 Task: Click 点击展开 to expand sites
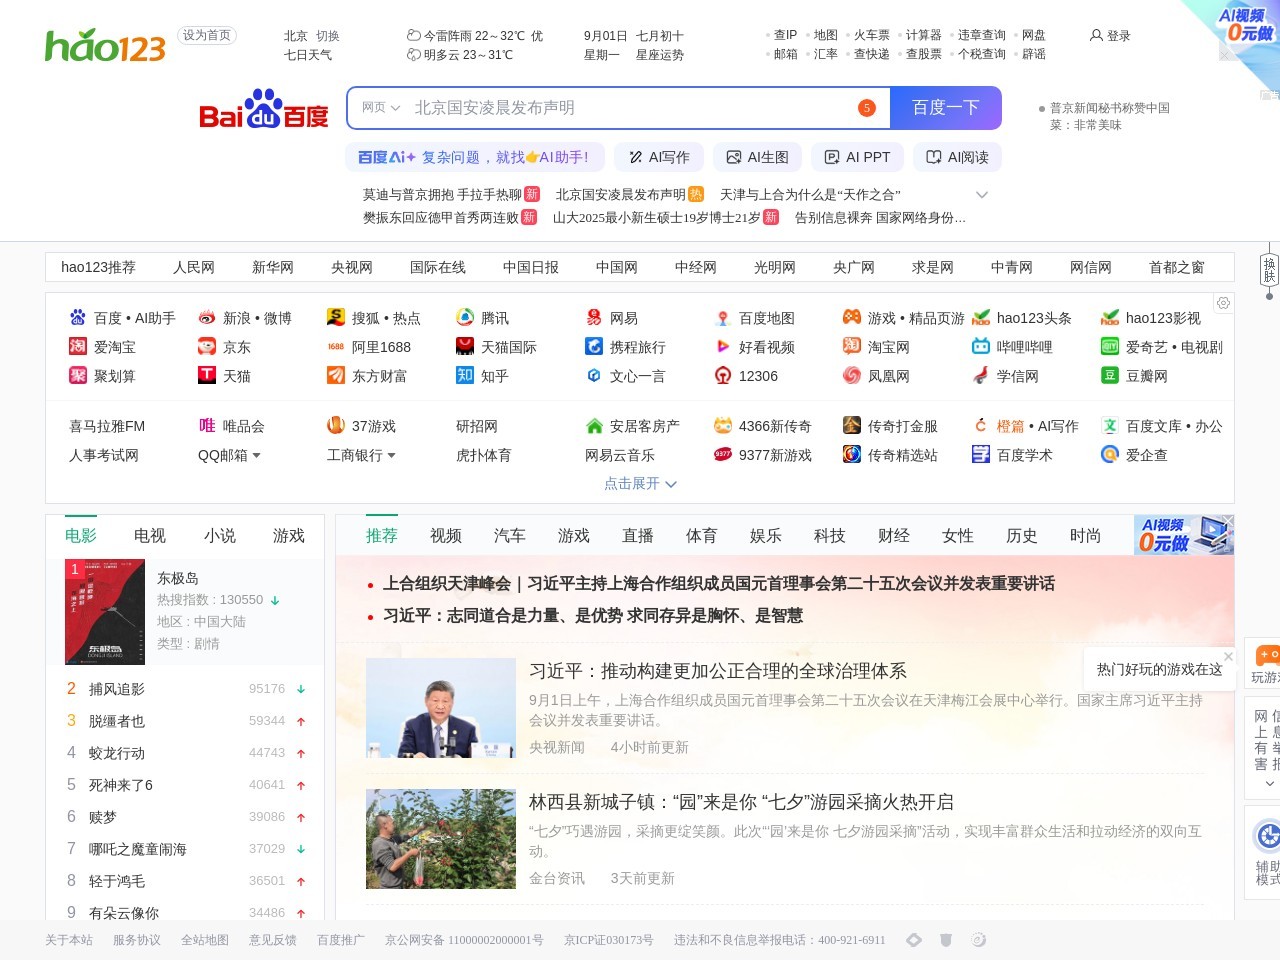pyautogui.click(x=640, y=483)
